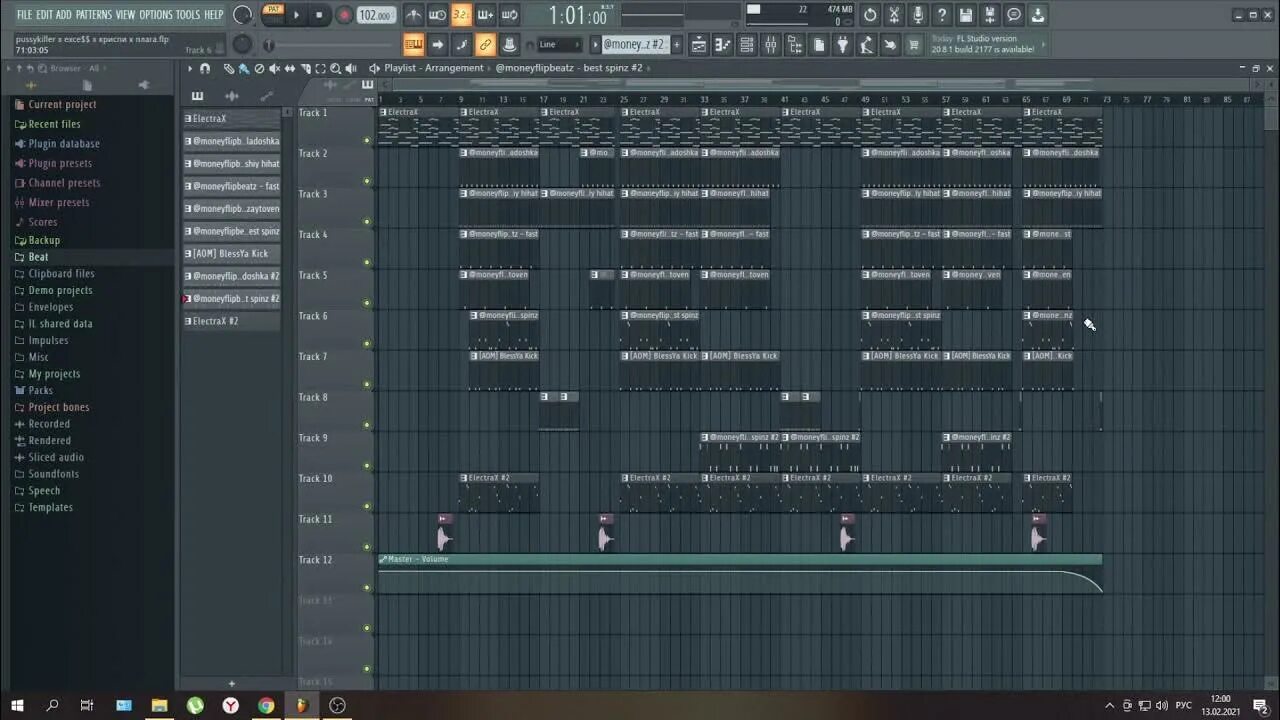
Task: Open the Mixer view icon
Action: point(770,44)
